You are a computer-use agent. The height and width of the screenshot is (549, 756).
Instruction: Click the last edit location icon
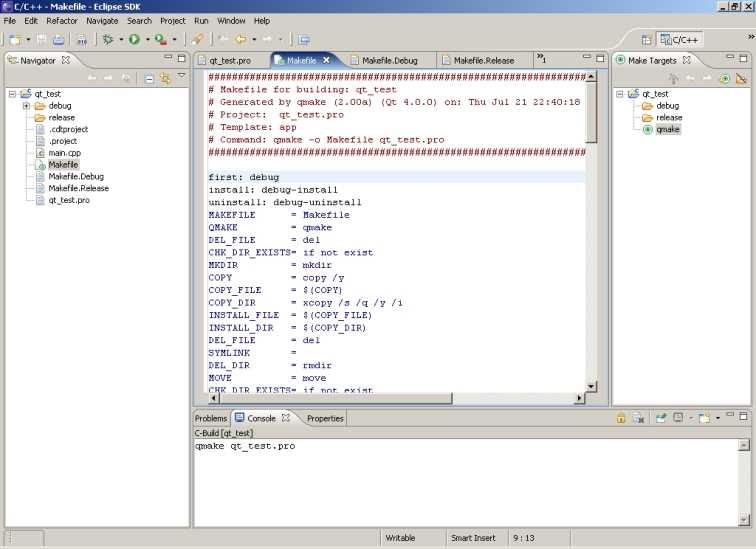click(x=223, y=40)
